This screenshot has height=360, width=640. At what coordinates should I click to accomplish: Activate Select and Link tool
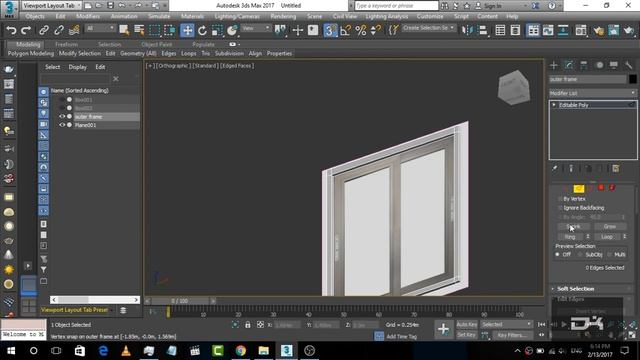point(44,30)
